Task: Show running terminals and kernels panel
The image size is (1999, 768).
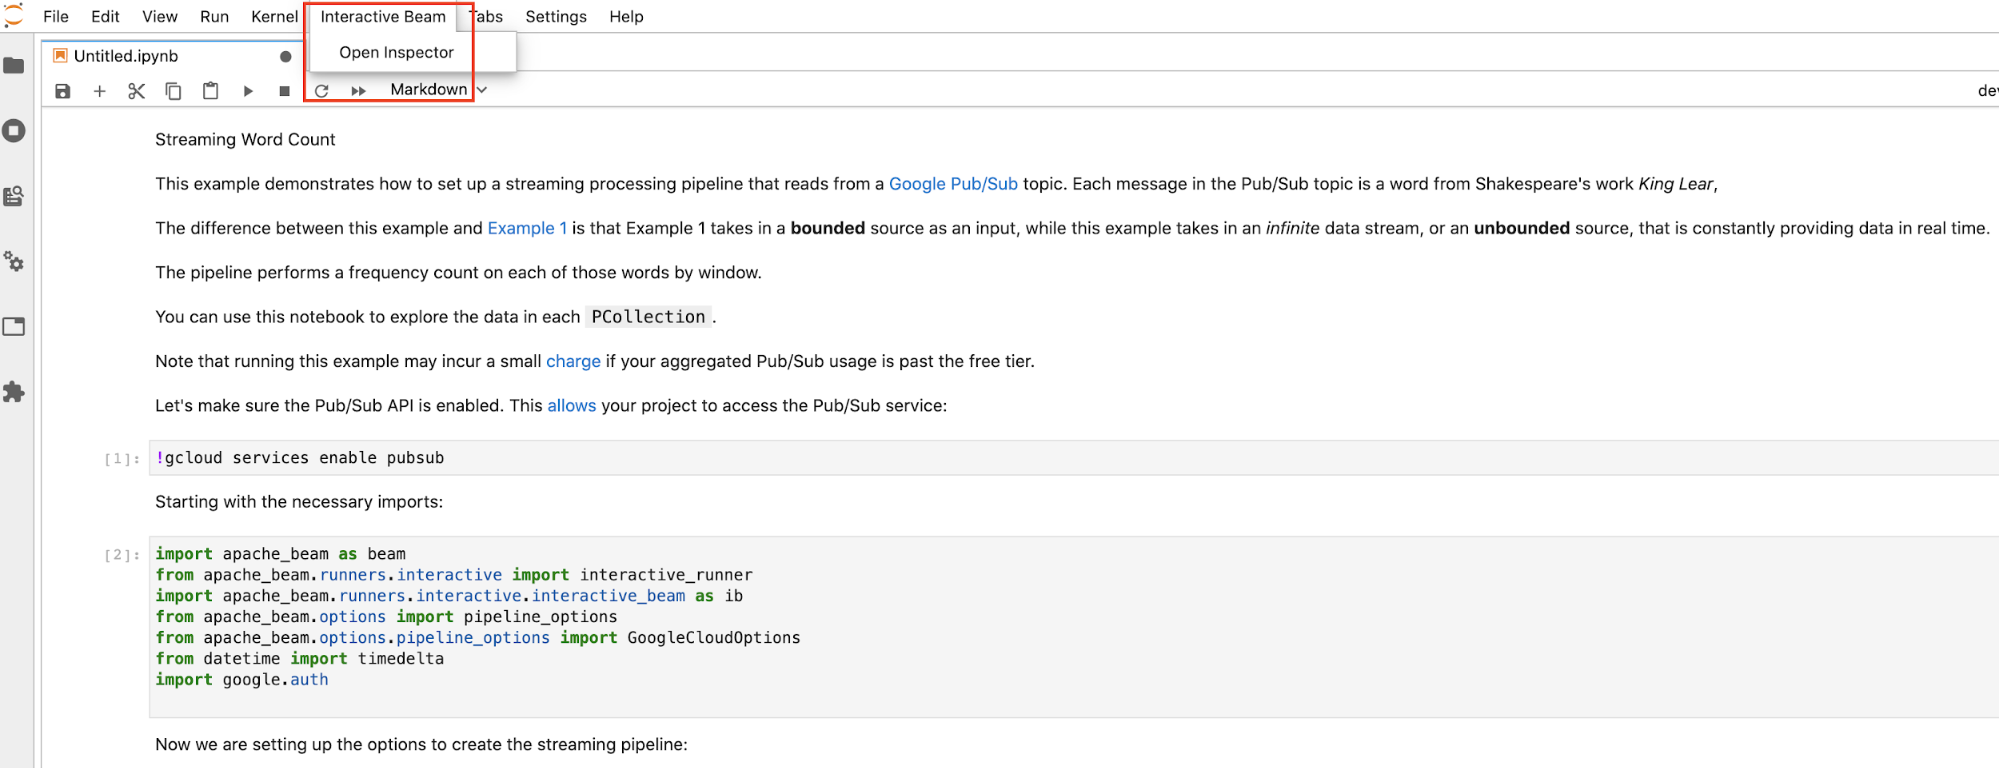Action: click(14, 131)
